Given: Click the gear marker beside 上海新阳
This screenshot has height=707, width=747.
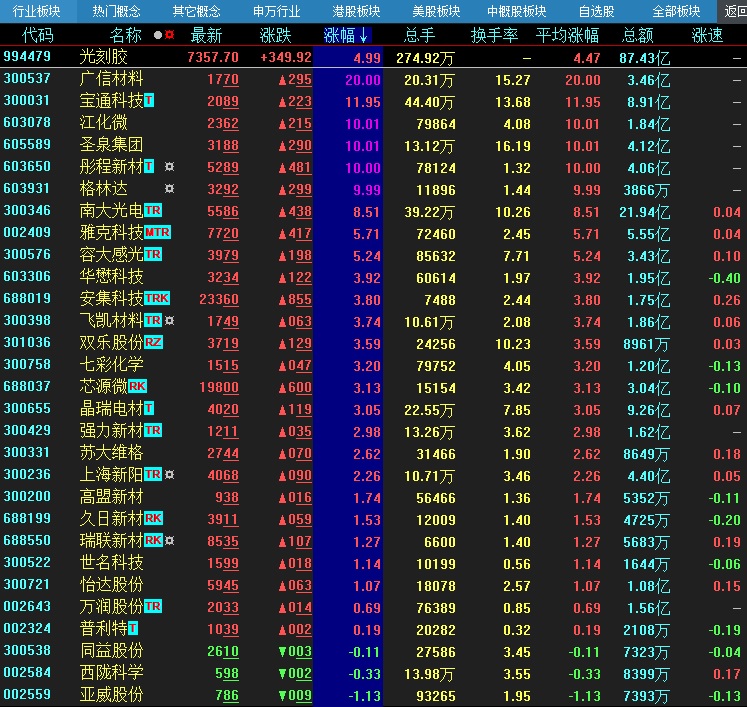Looking at the screenshot, I should pos(169,475).
